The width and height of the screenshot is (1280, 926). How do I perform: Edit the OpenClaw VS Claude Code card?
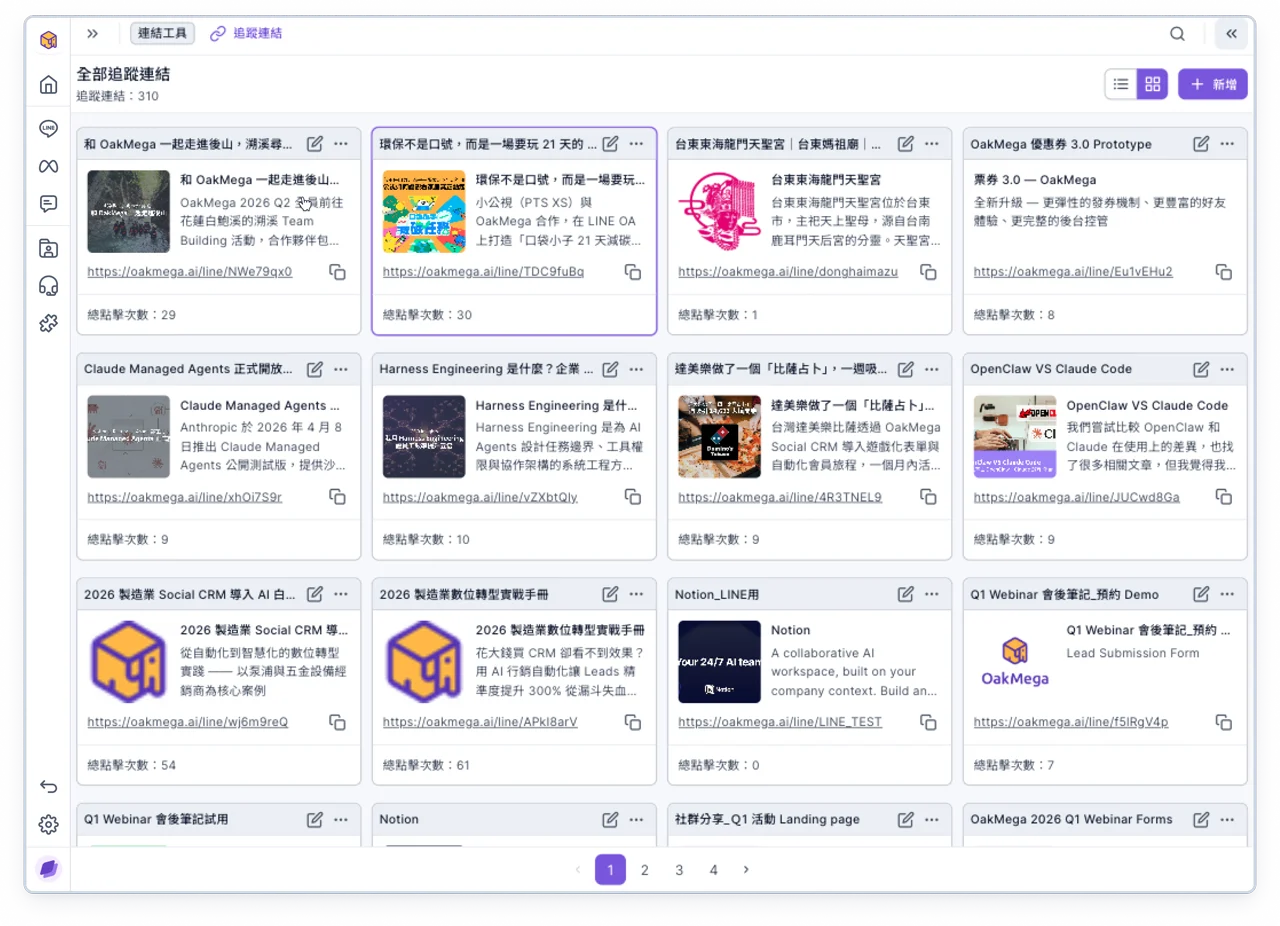pos(1201,369)
